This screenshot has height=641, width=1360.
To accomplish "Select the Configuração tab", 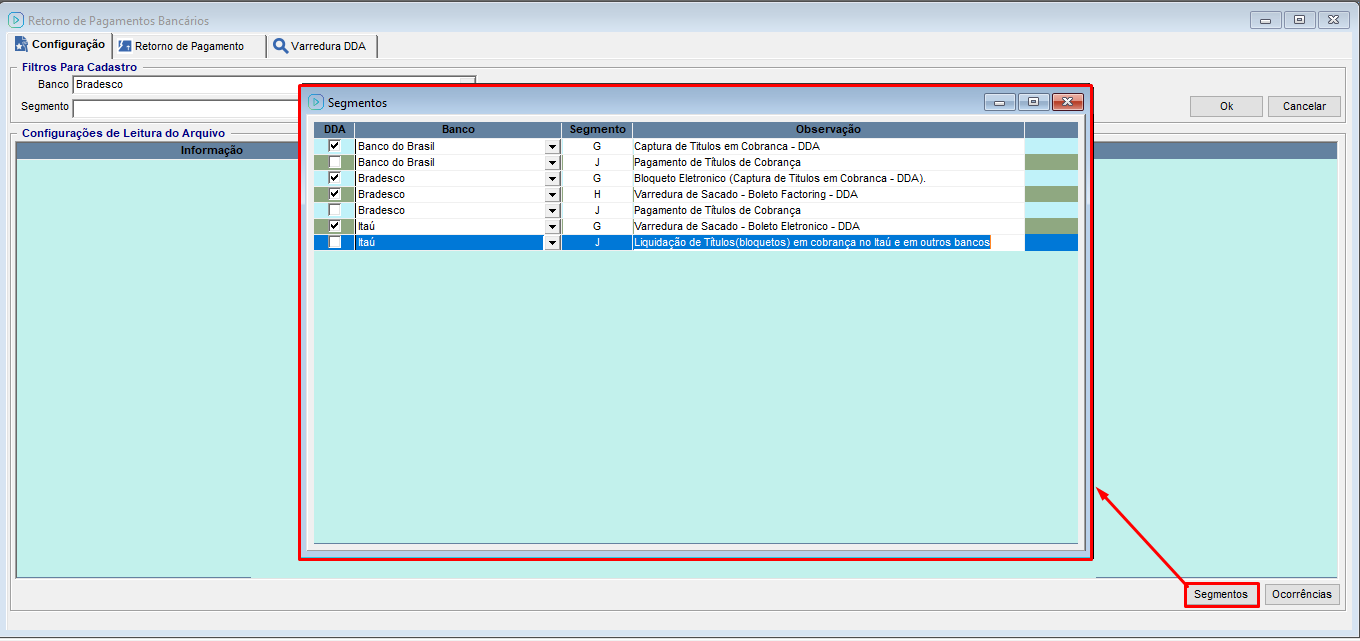I will 60,45.
